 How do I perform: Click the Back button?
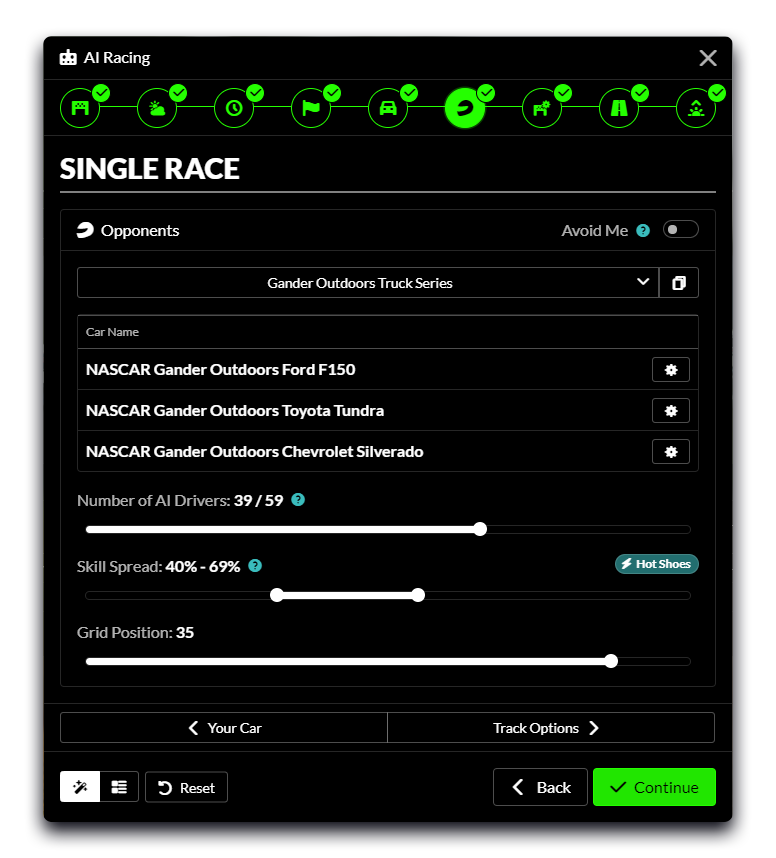(x=540, y=787)
